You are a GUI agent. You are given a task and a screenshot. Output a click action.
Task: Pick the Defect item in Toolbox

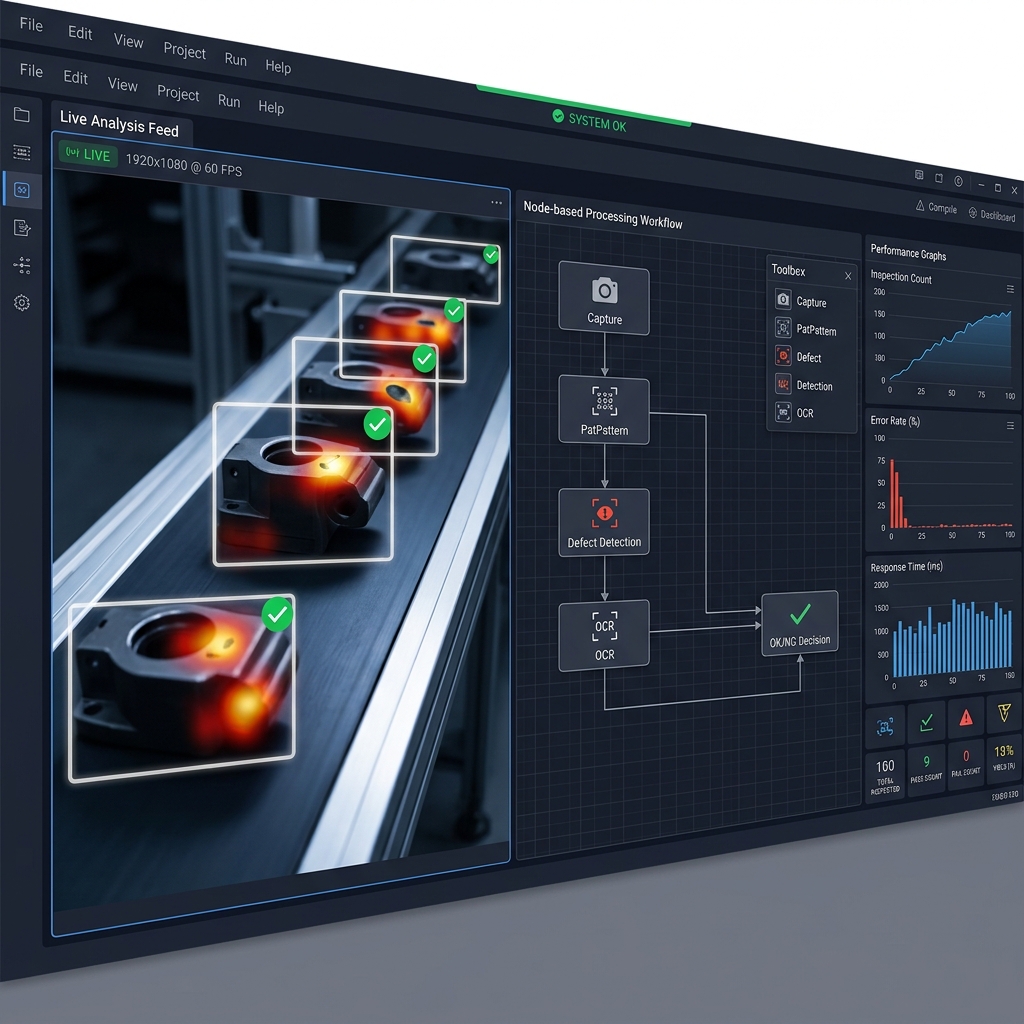[798, 357]
